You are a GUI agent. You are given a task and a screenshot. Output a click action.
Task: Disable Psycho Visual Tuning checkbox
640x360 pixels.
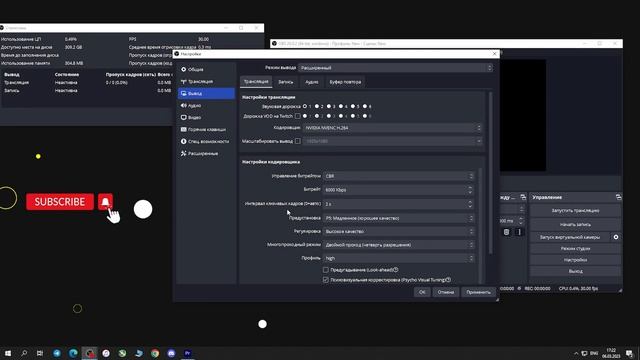click(325, 280)
